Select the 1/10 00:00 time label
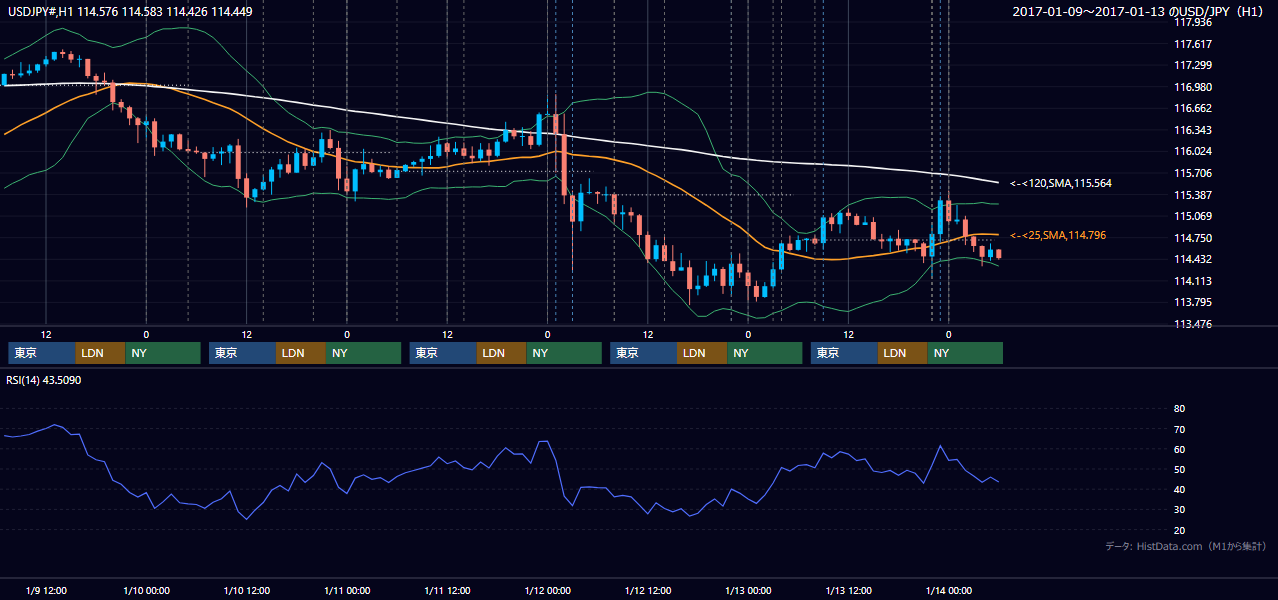The height and width of the screenshot is (600, 1278). [x=146, y=590]
